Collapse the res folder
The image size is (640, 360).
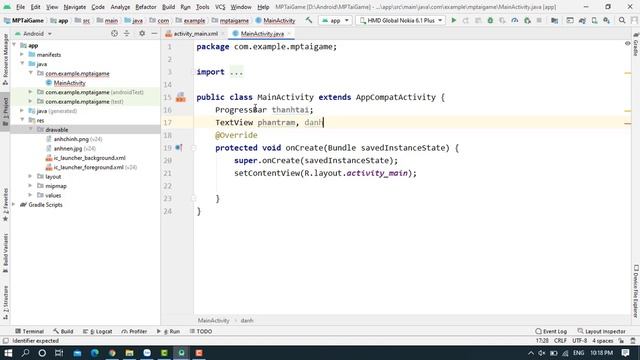[x=22, y=120]
